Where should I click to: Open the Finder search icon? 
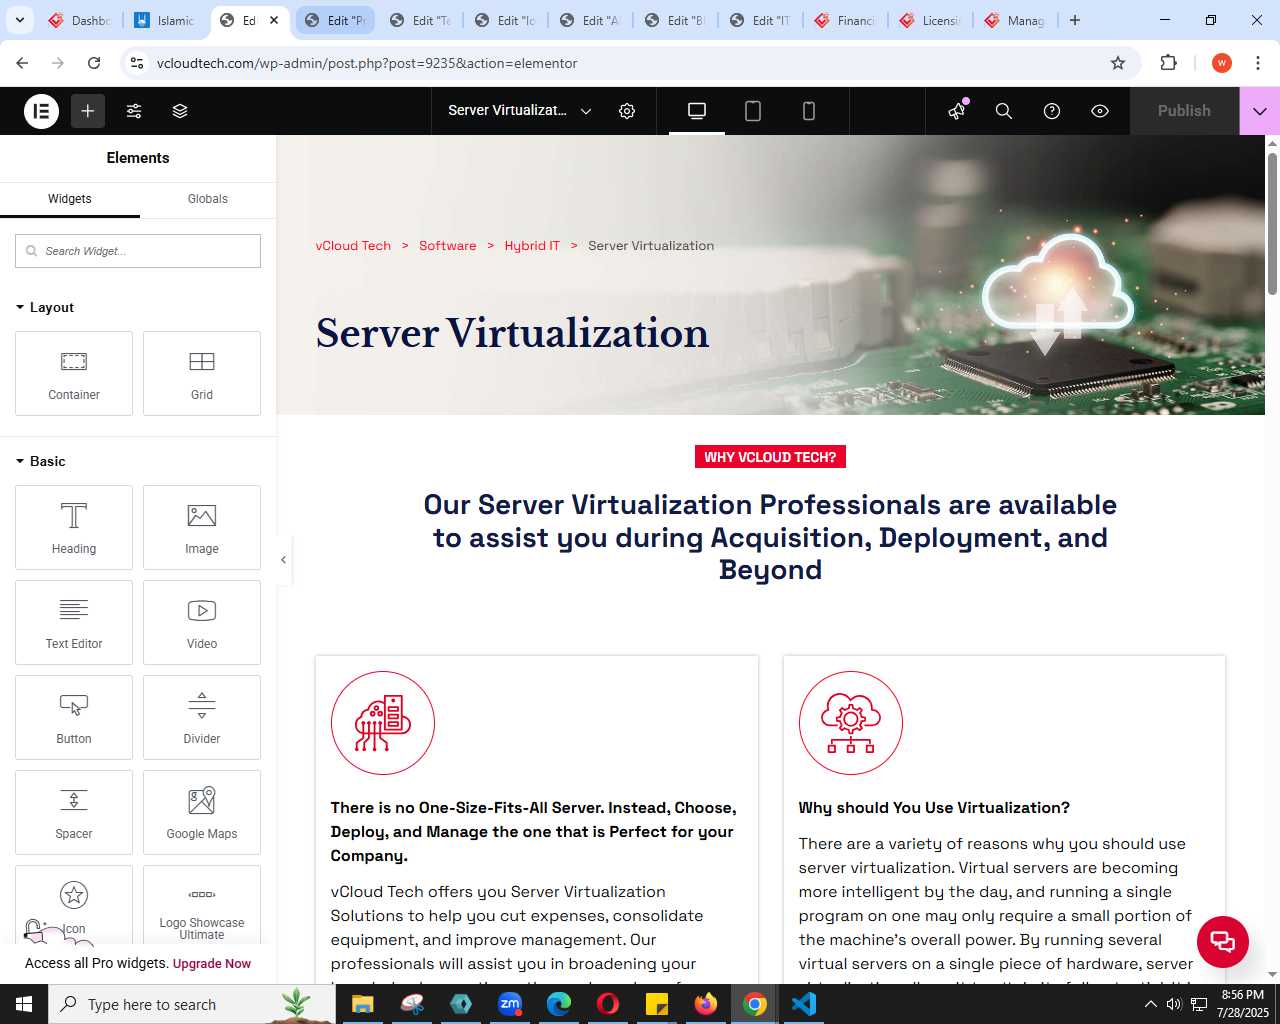(x=1004, y=111)
